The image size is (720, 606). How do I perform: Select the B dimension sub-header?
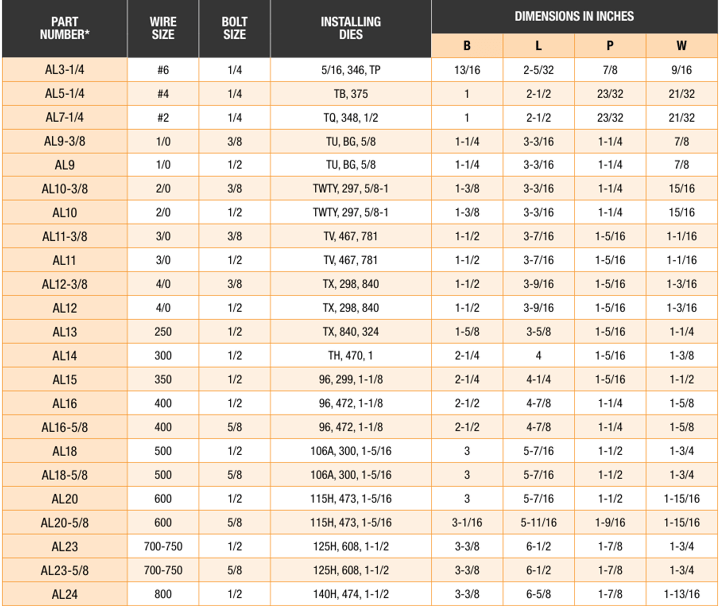(x=466, y=46)
